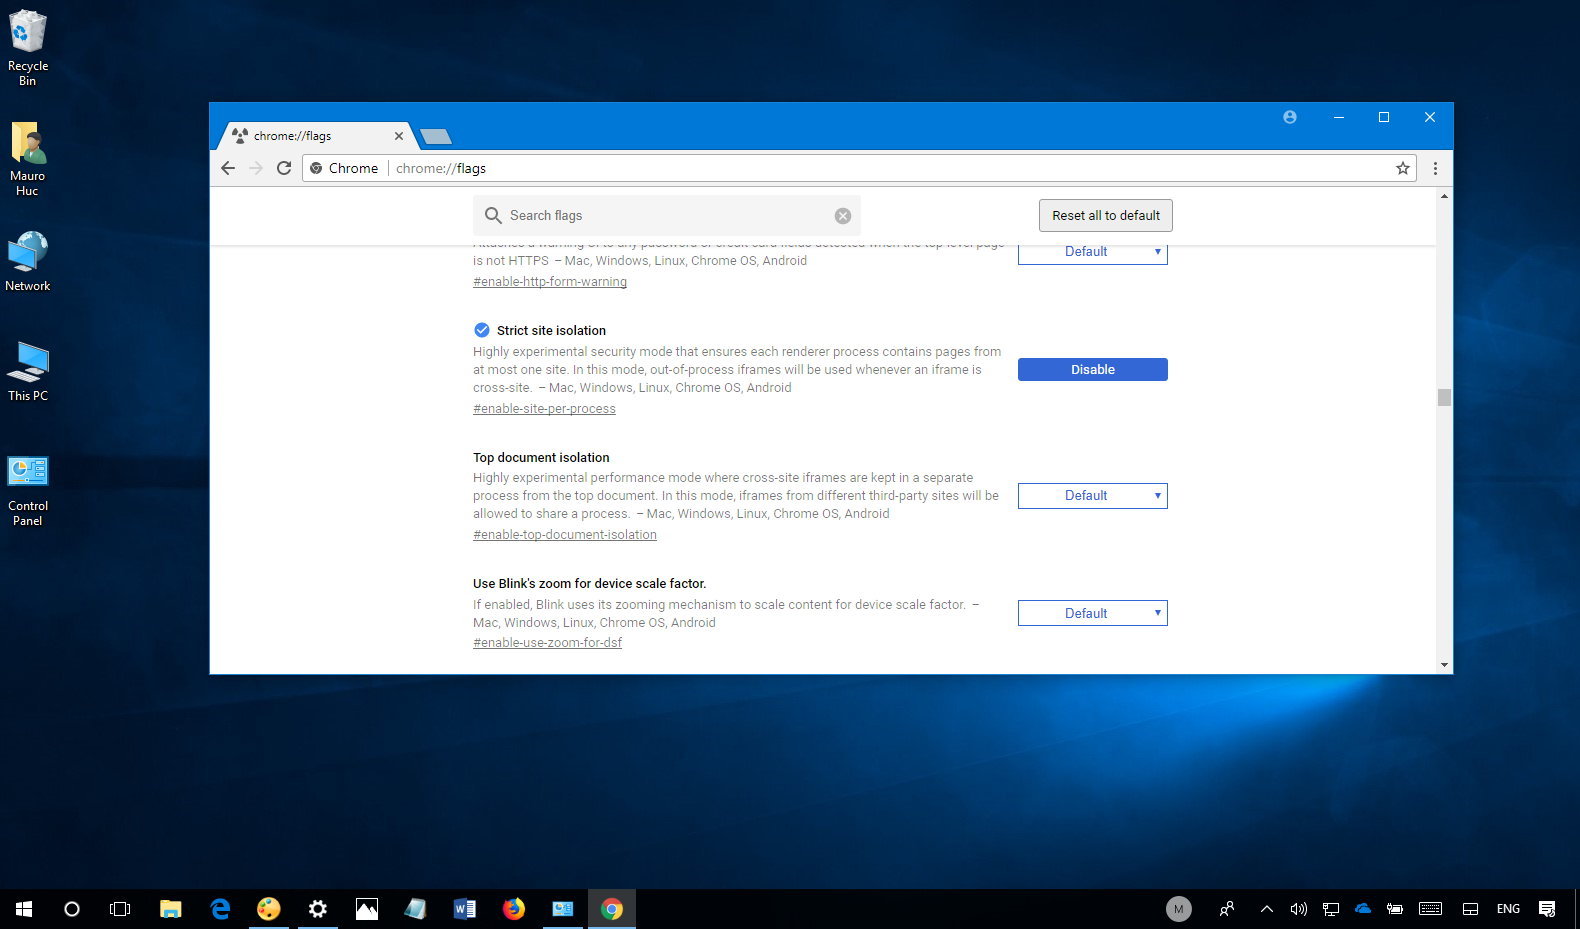The image size is (1580, 929).
Task: Open the HTTP form warning dropdown
Action: (1092, 253)
